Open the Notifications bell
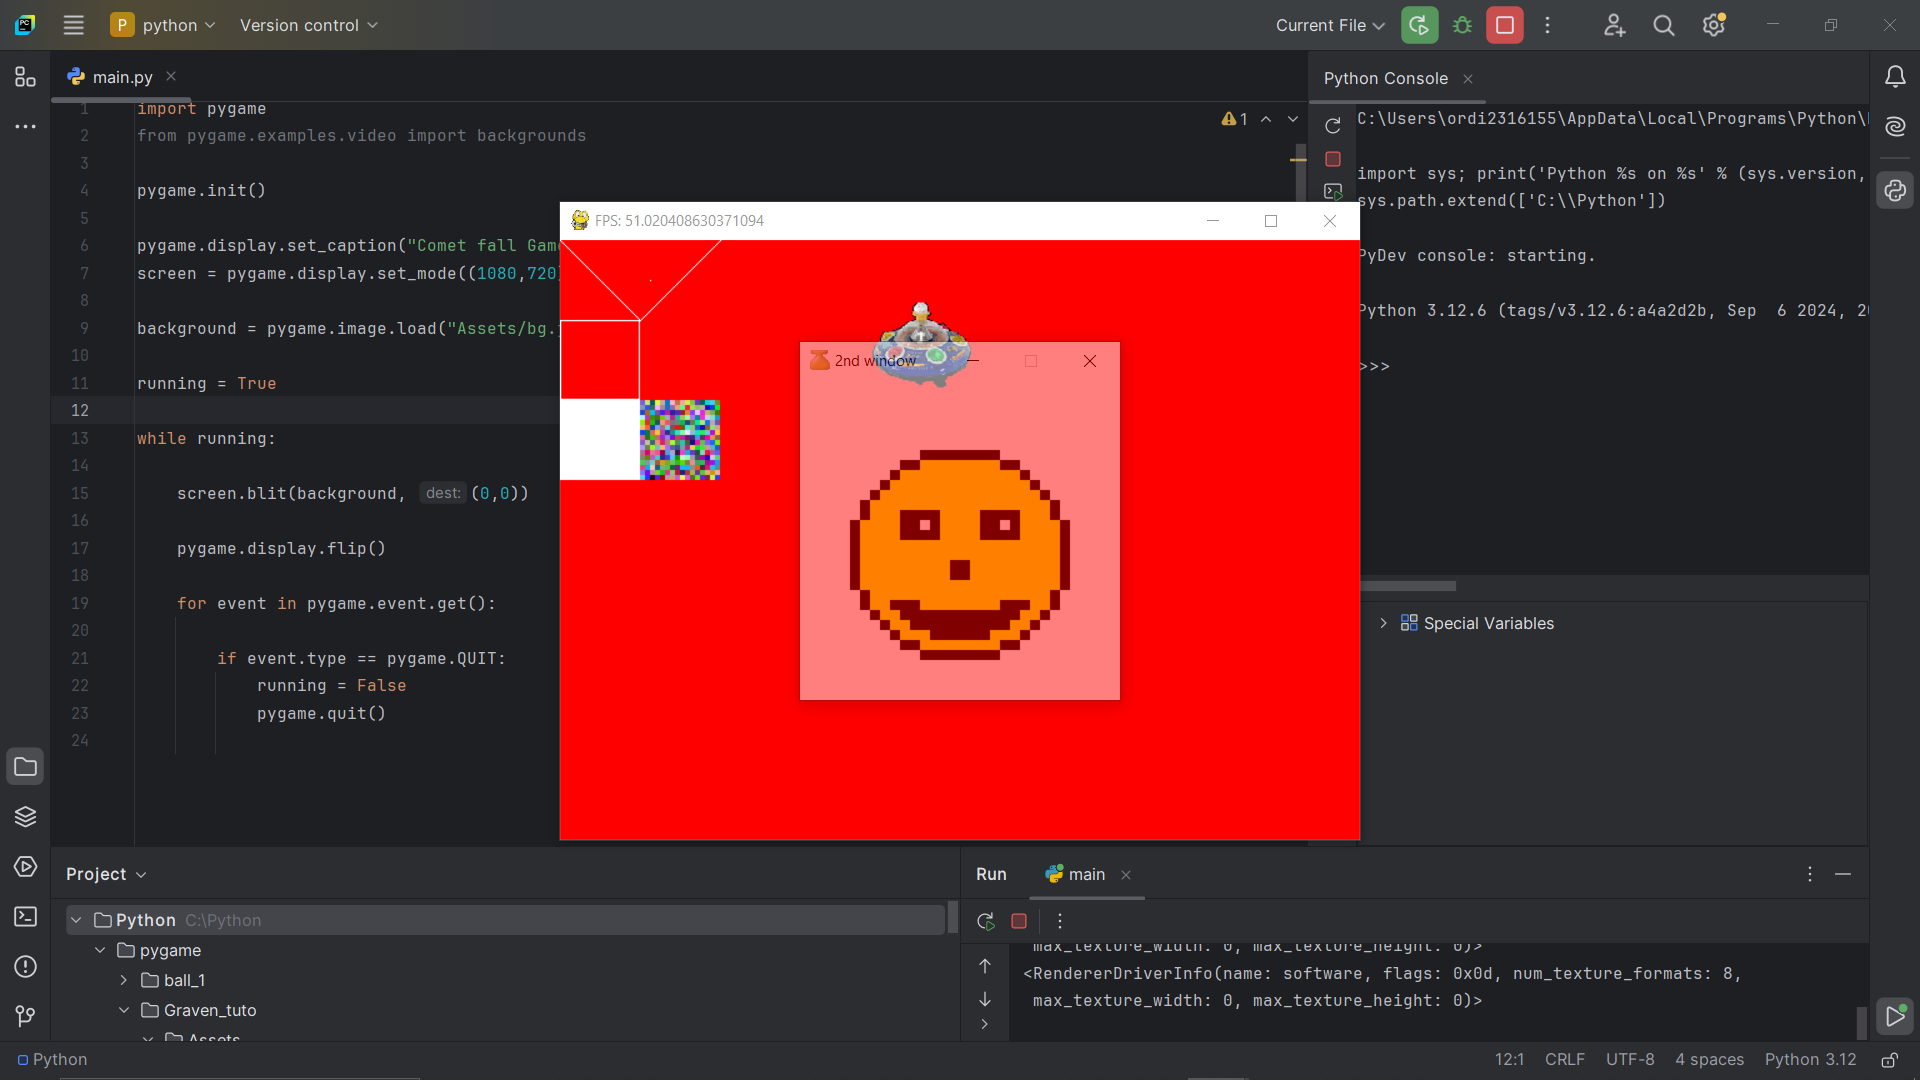Viewport: 1920px width, 1080px height. (x=1895, y=77)
